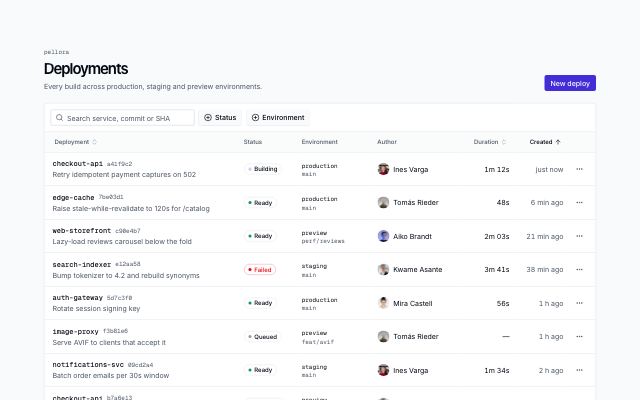Open row actions menu for search-indexer

coord(579,269)
